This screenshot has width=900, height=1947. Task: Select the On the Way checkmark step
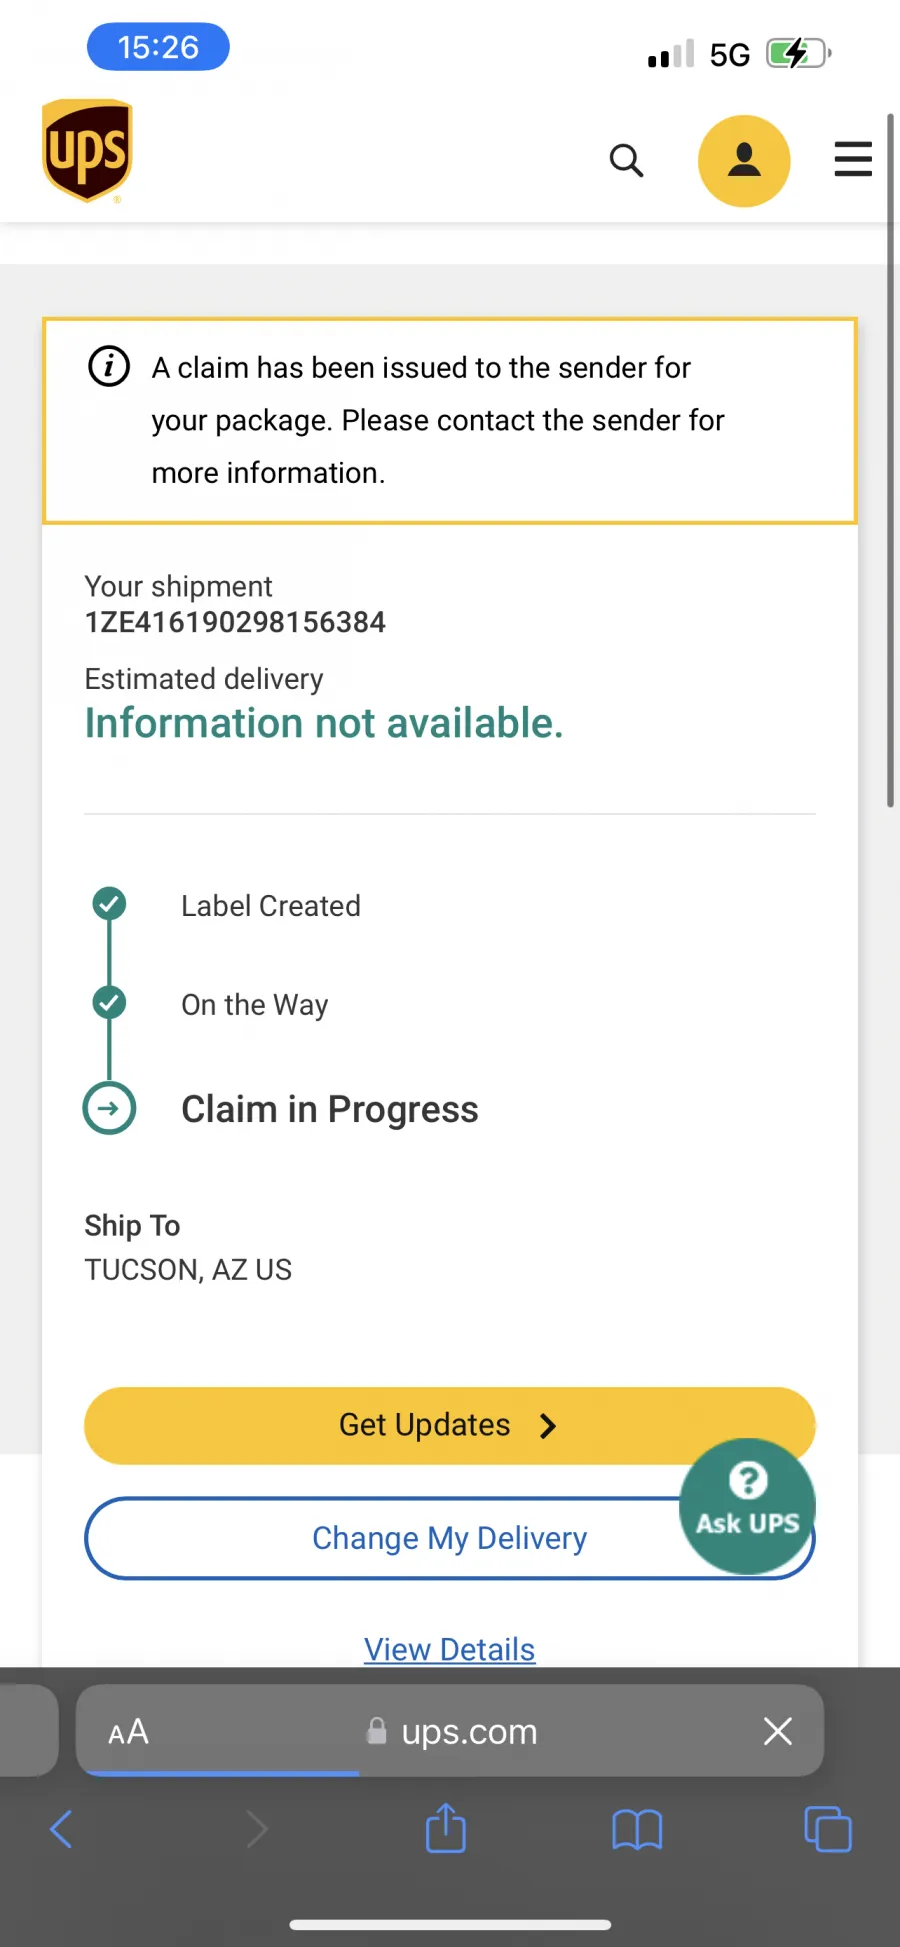[109, 1002]
